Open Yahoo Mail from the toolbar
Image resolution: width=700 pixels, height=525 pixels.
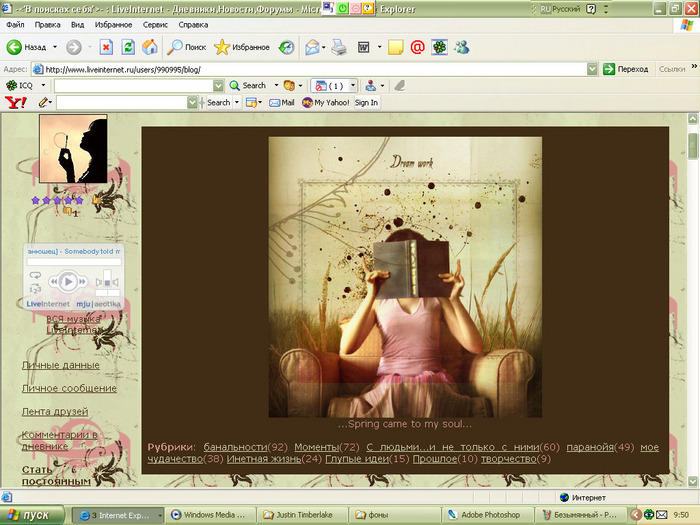(x=282, y=103)
